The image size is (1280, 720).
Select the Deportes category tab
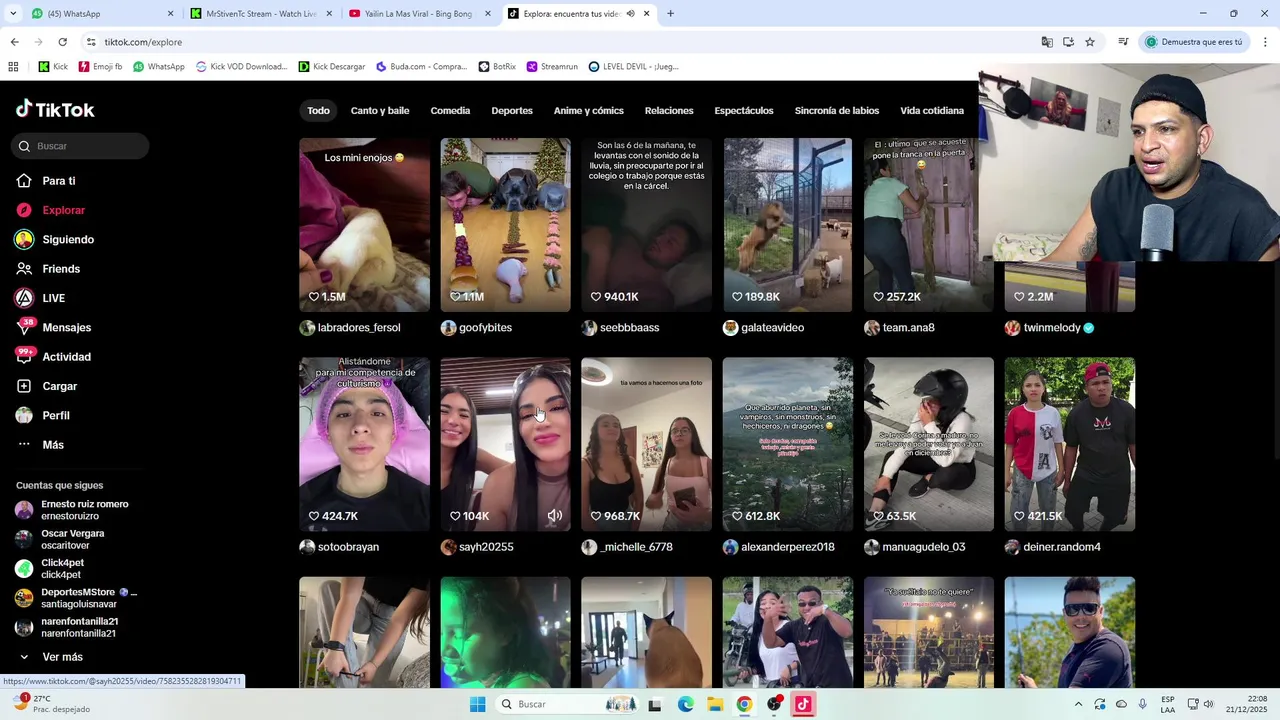click(512, 111)
